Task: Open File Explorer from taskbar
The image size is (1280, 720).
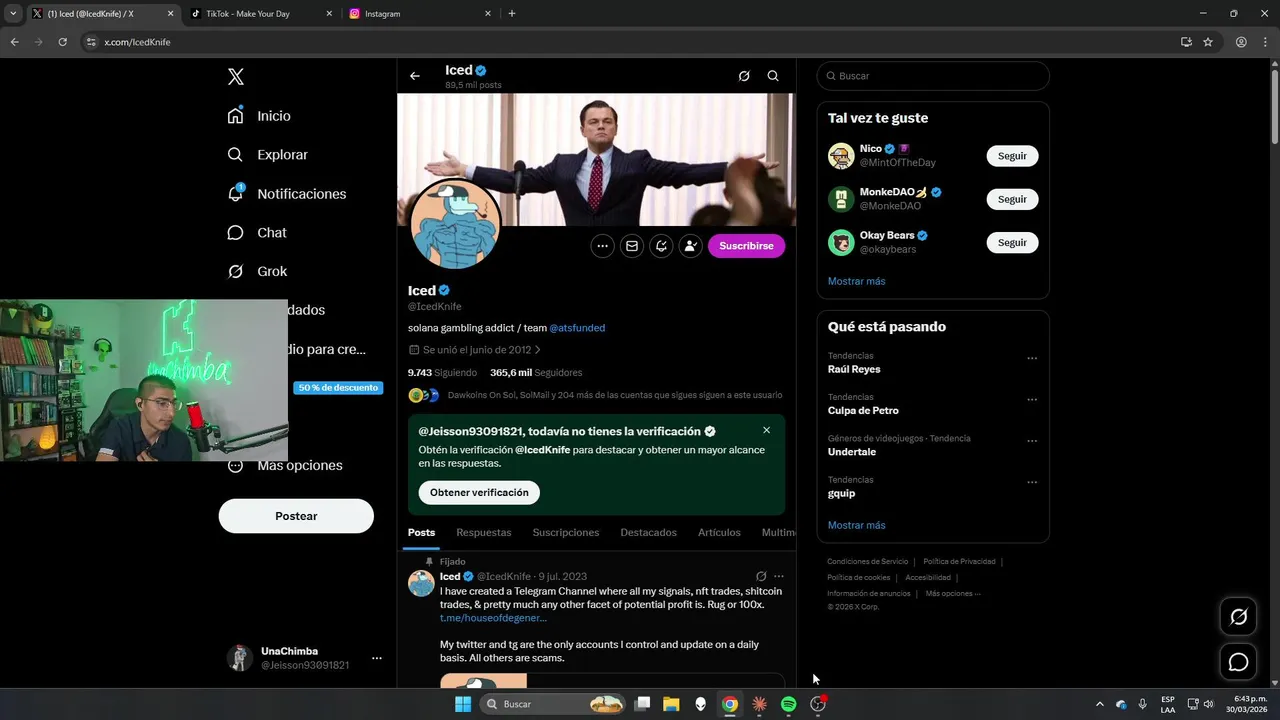Action: click(x=671, y=704)
